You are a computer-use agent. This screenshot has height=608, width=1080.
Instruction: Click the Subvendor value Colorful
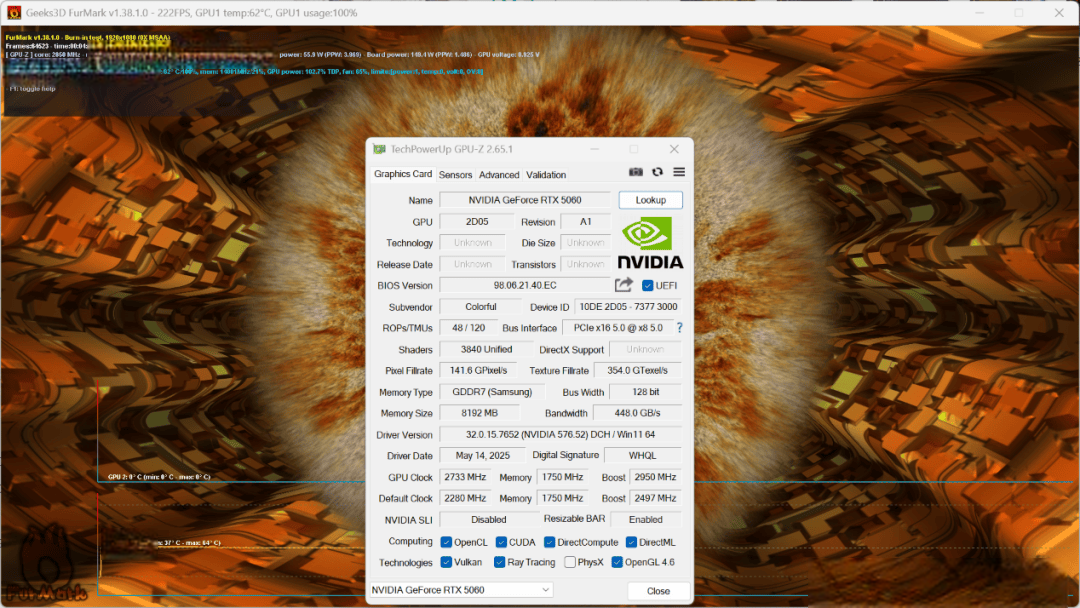(x=480, y=307)
